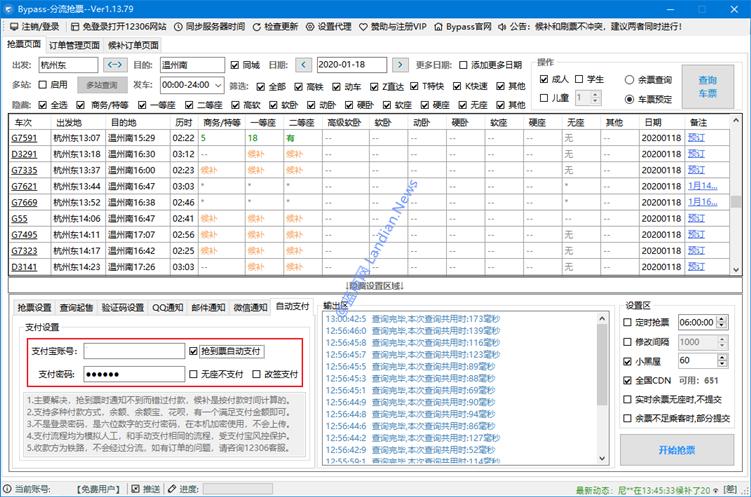Click the 定时抢票 time stepper arrows
751x497 pixels.
click(722, 322)
